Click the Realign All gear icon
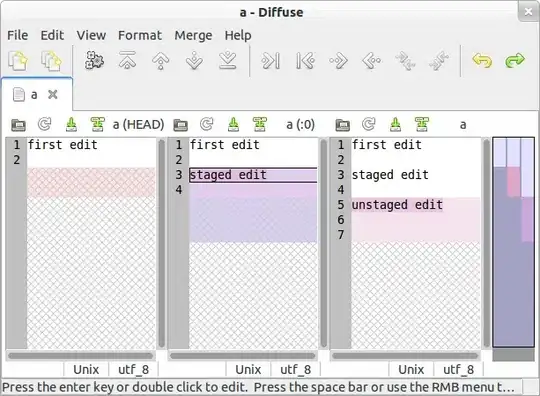The height and width of the screenshot is (396, 540). pos(94,61)
